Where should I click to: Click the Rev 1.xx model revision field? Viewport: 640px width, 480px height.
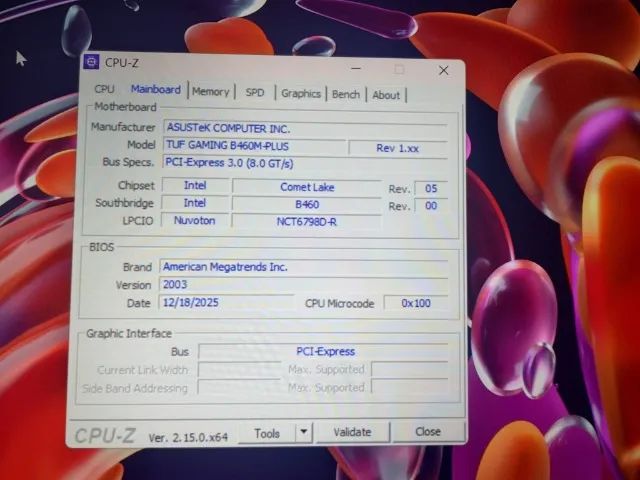(x=398, y=148)
